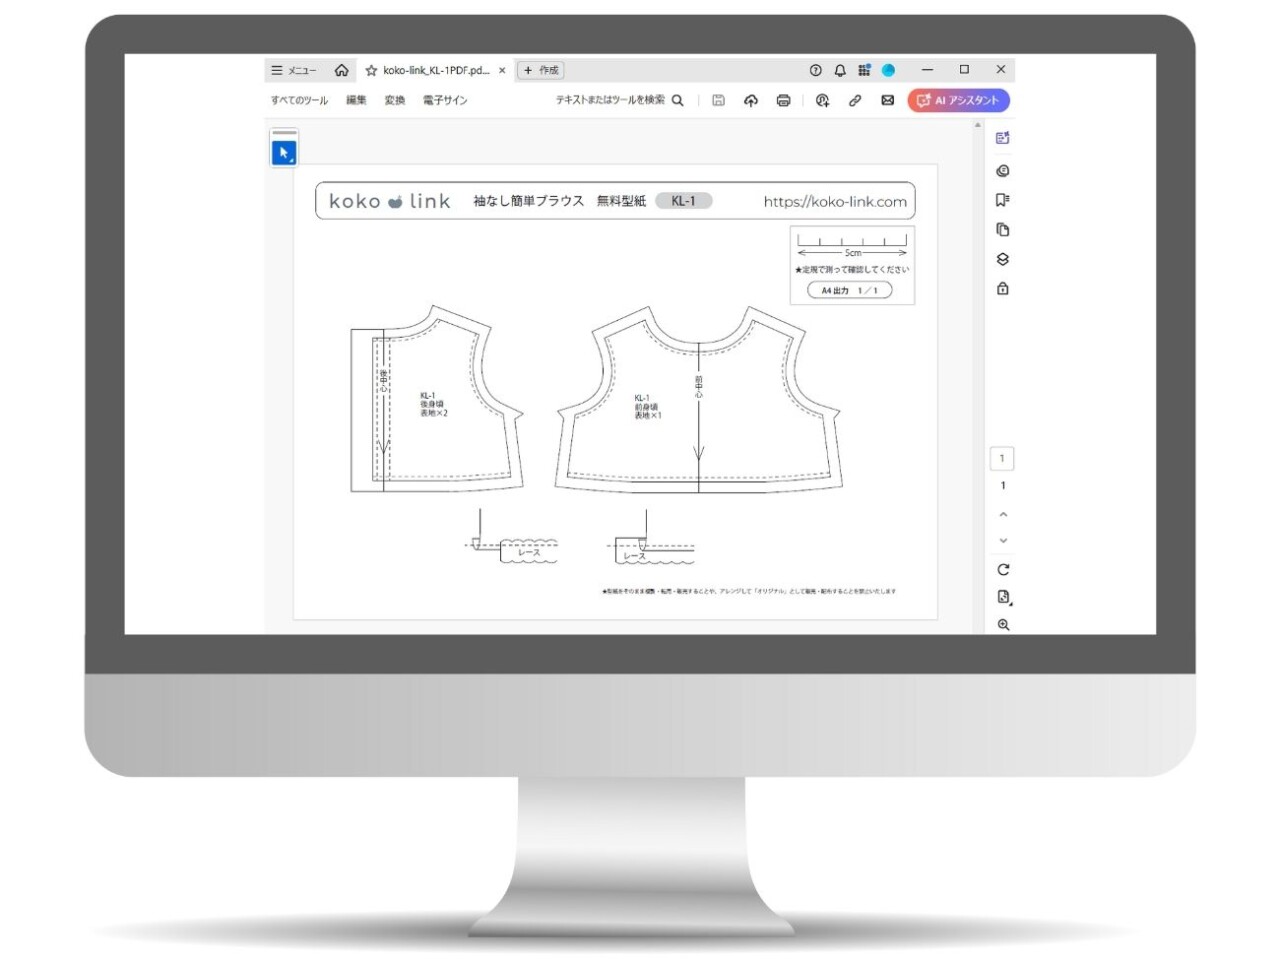The width and height of the screenshot is (1280, 960).
Task: Click the print icon in the toolbar
Action: coord(783,100)
